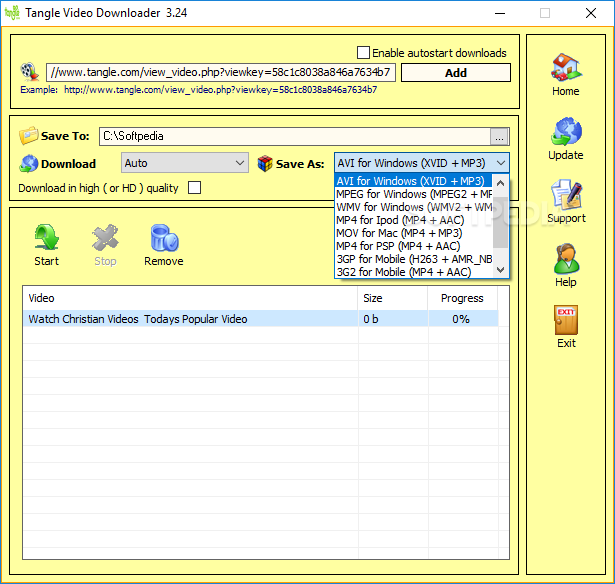Select row Watch Christian Videos Todays Popular Video
Image resolution: width=615 pixels, height=584 pixels.
261,319
